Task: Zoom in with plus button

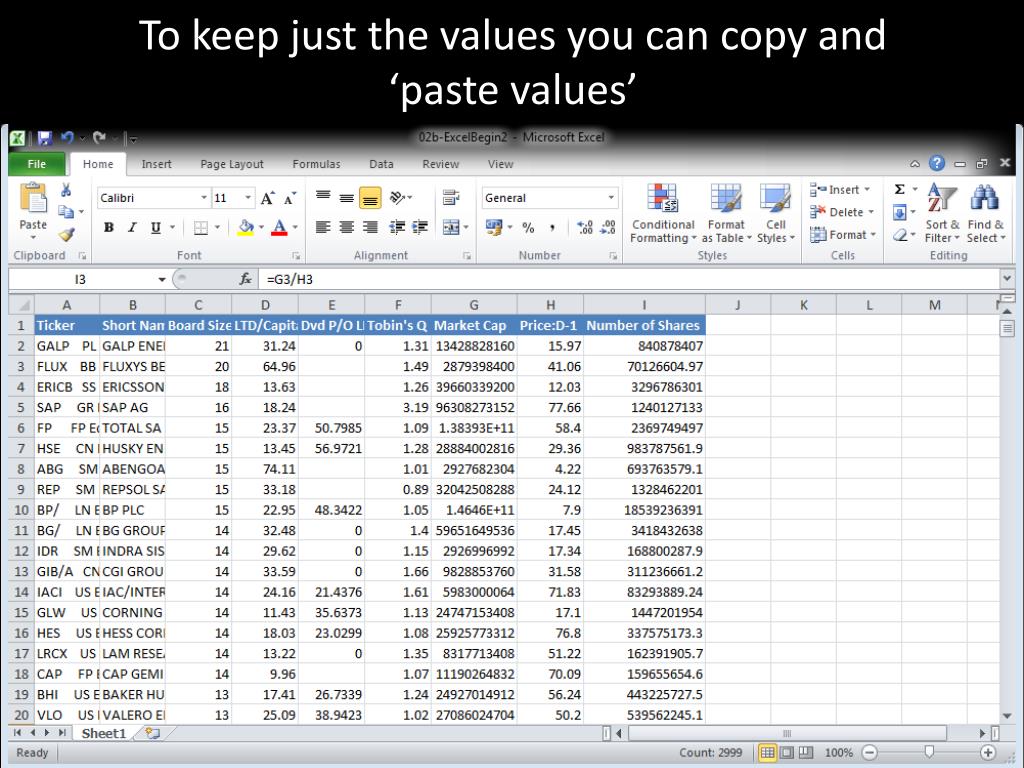Action: coord(988,752)
